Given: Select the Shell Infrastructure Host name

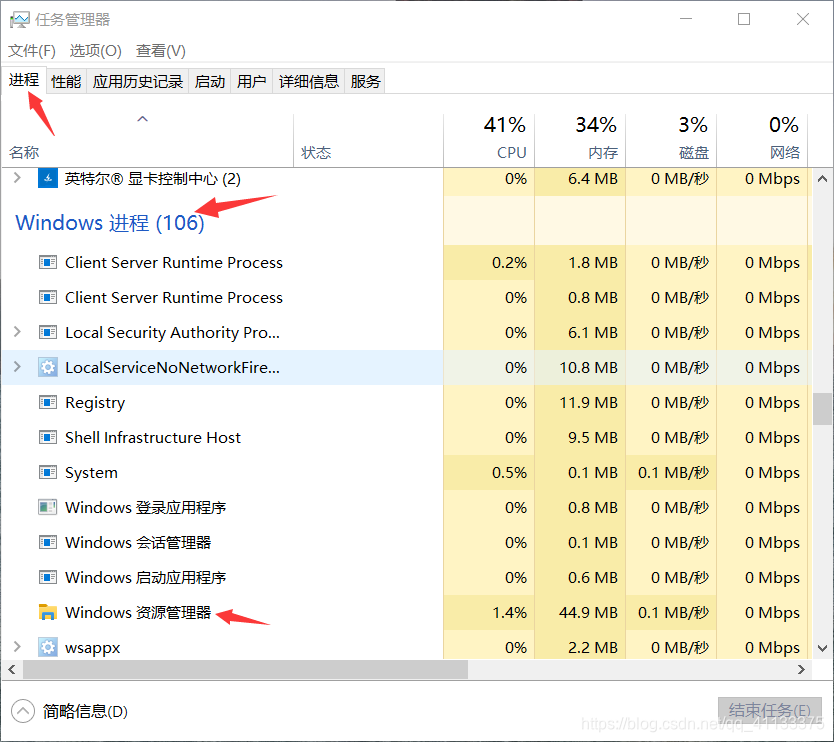Looking at the screenshot, I should 153,438.
